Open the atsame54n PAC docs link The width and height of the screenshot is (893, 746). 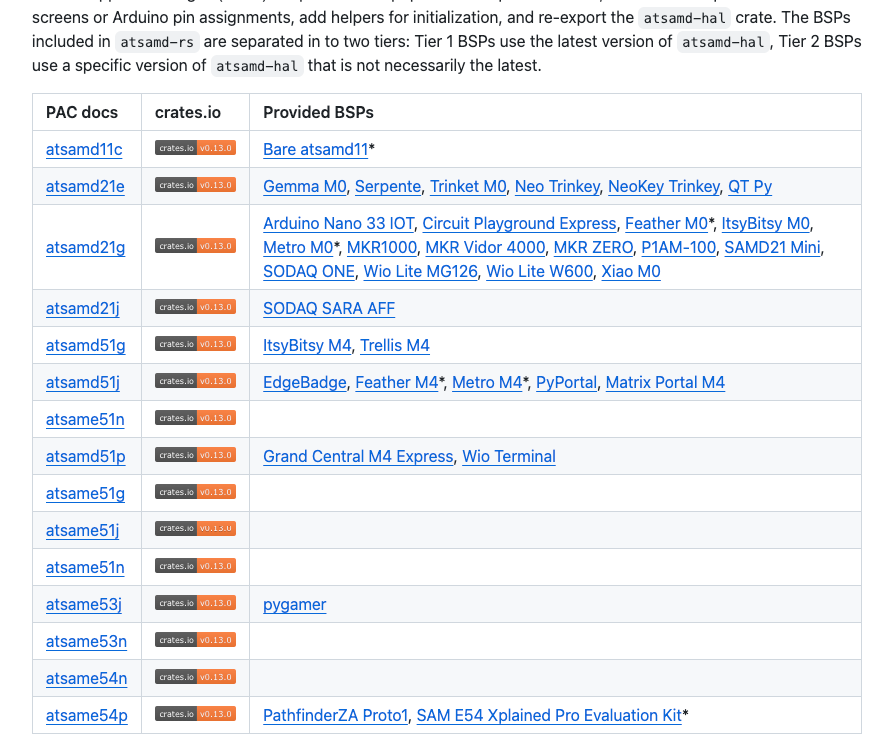coord(86,678)
